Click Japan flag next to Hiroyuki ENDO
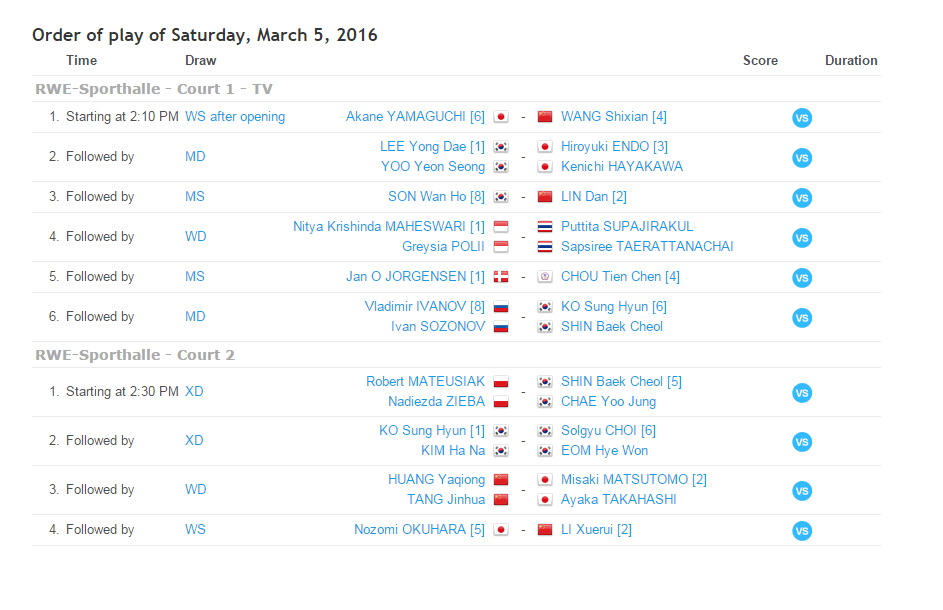Image resolution: width=943 pixels, height=610 pixels. coord(545,147)
